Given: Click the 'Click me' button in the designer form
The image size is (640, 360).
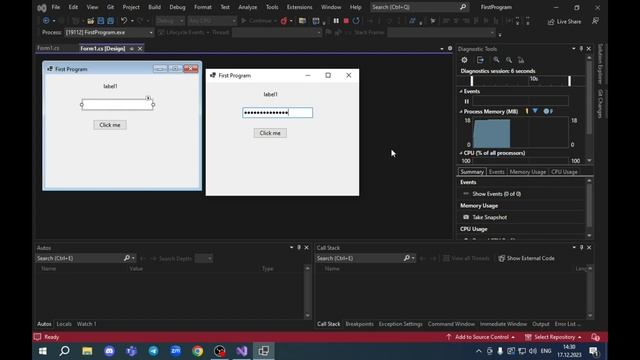Looking at the screenshot, I should (110, 125).
